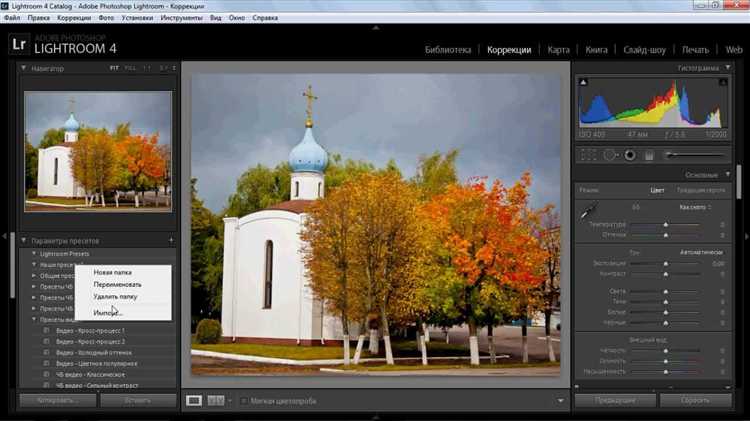
Task: Apply preset Видео - Холодный оттенок
Action: [94, 353]
